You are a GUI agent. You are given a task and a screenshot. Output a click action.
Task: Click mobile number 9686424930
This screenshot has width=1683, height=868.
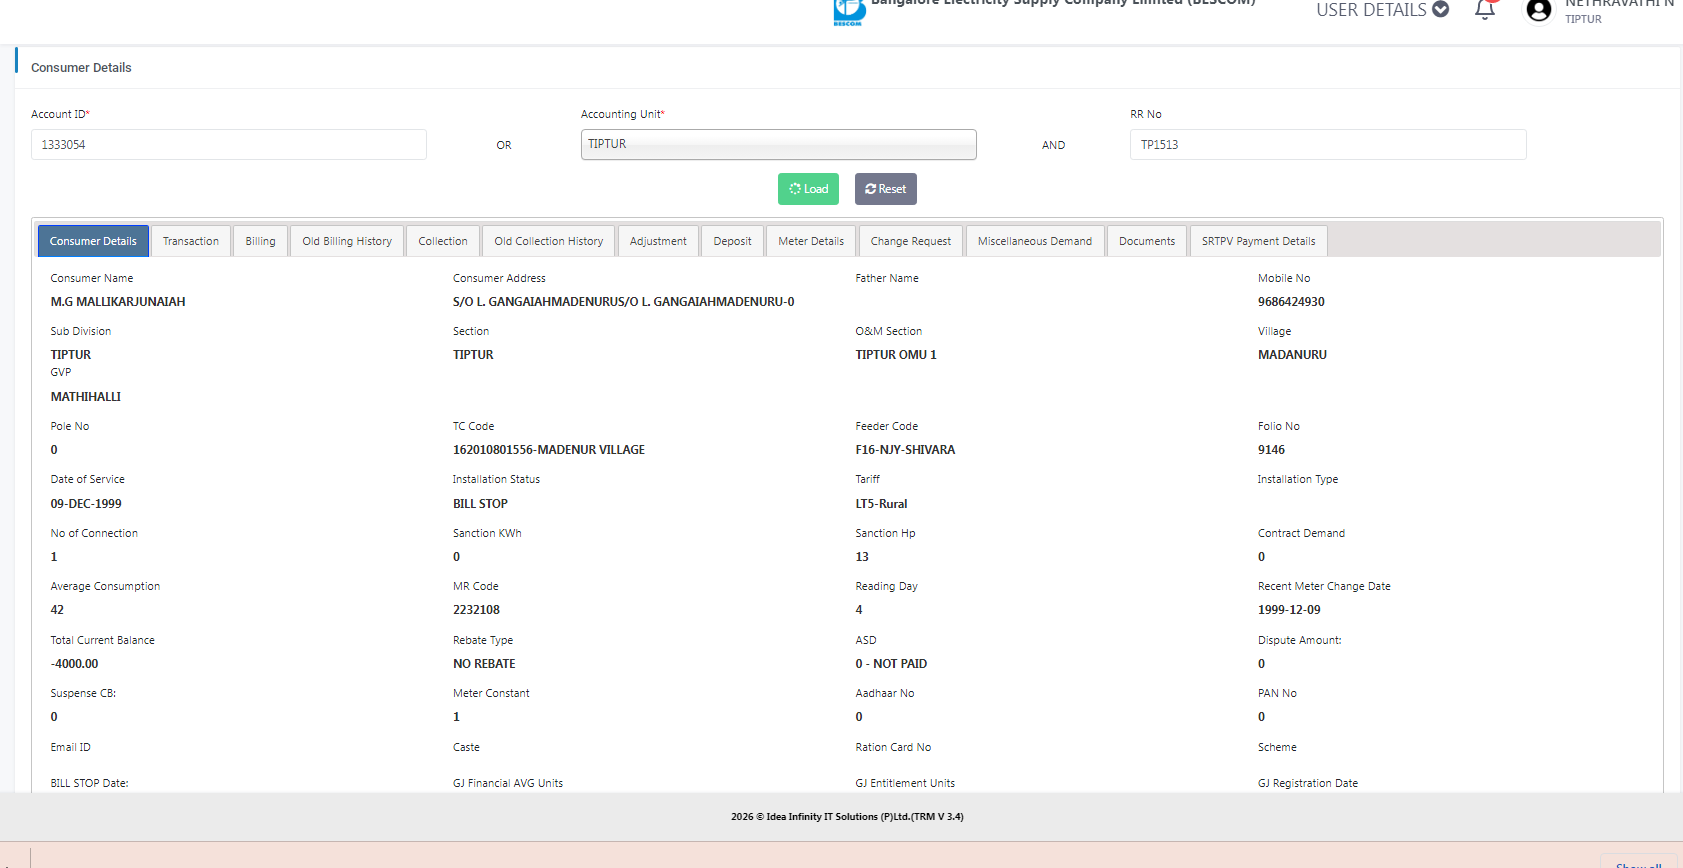point(1291,302)
